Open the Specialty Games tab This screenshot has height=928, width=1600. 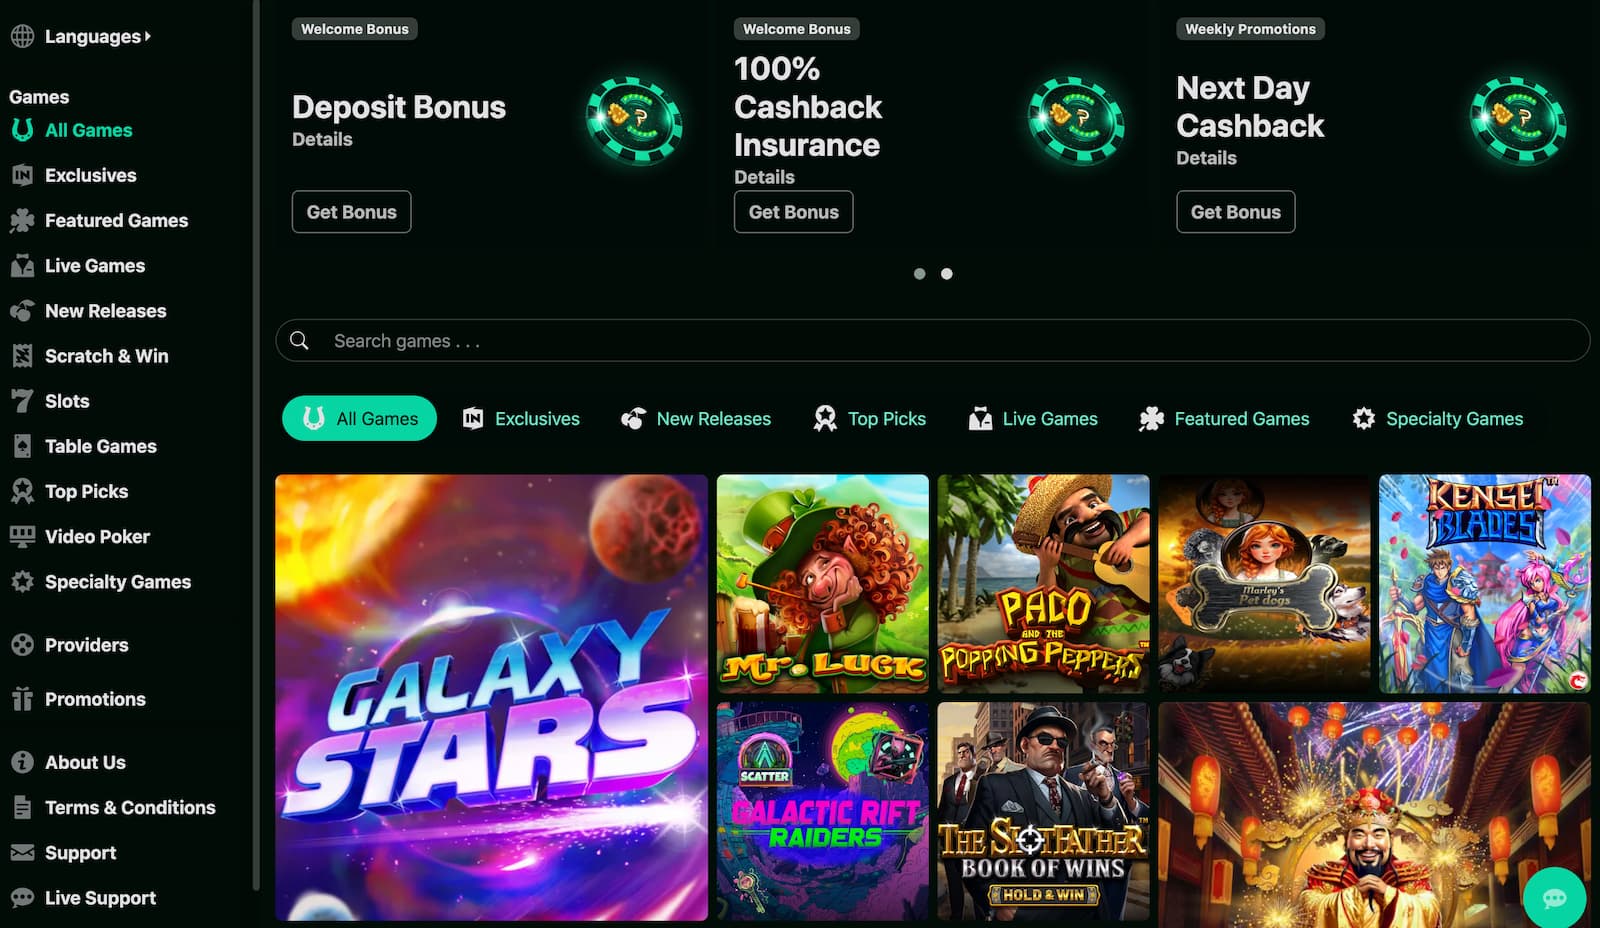pos(1437,419)
